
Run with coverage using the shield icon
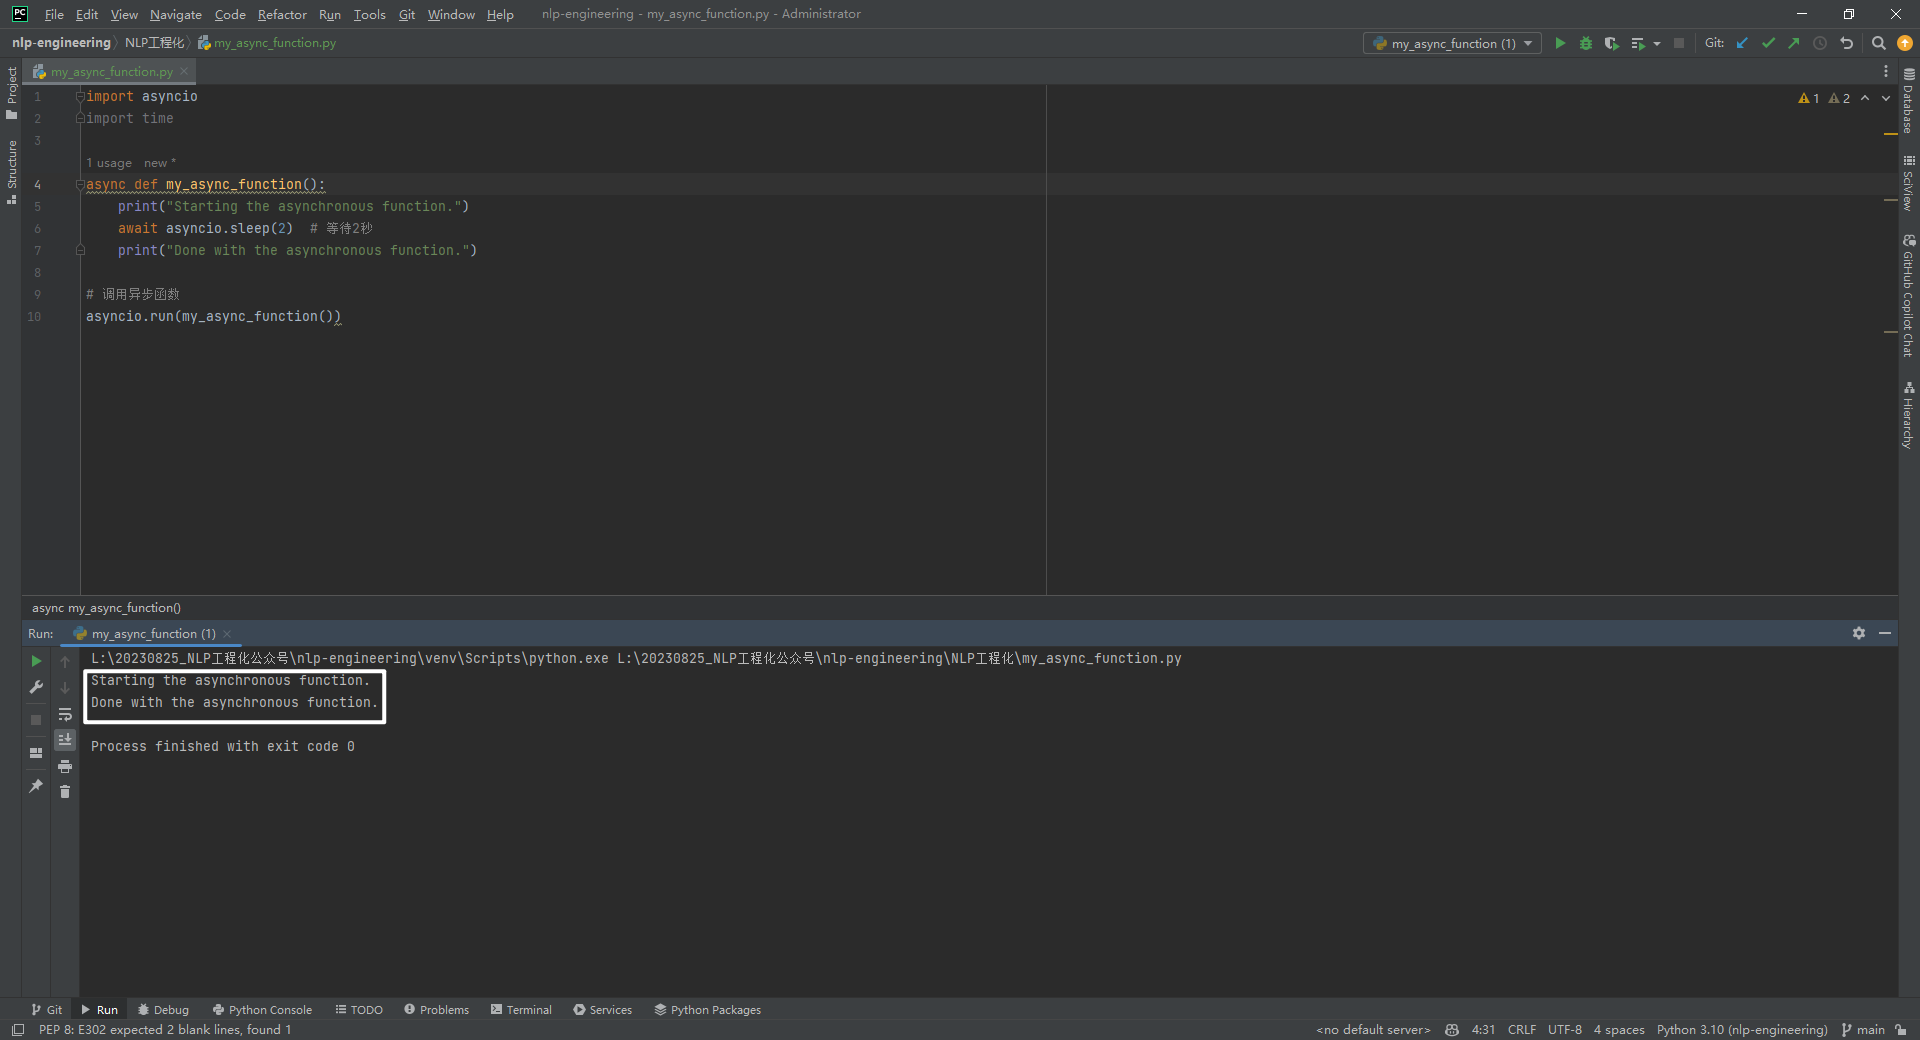[1611, 43]
